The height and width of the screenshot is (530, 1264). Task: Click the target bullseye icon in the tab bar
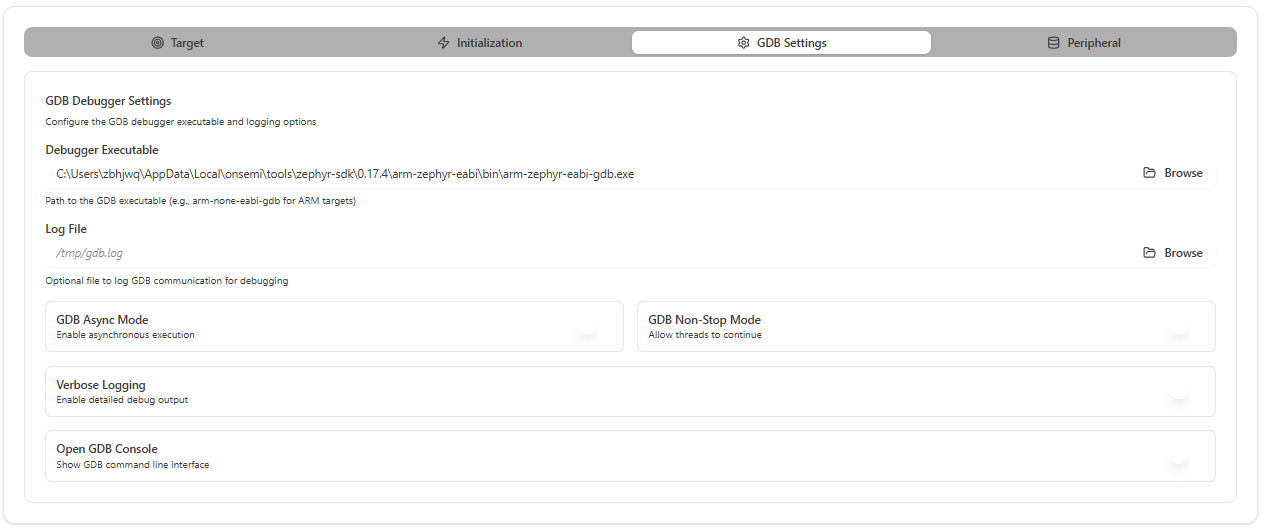click(157, 43)
